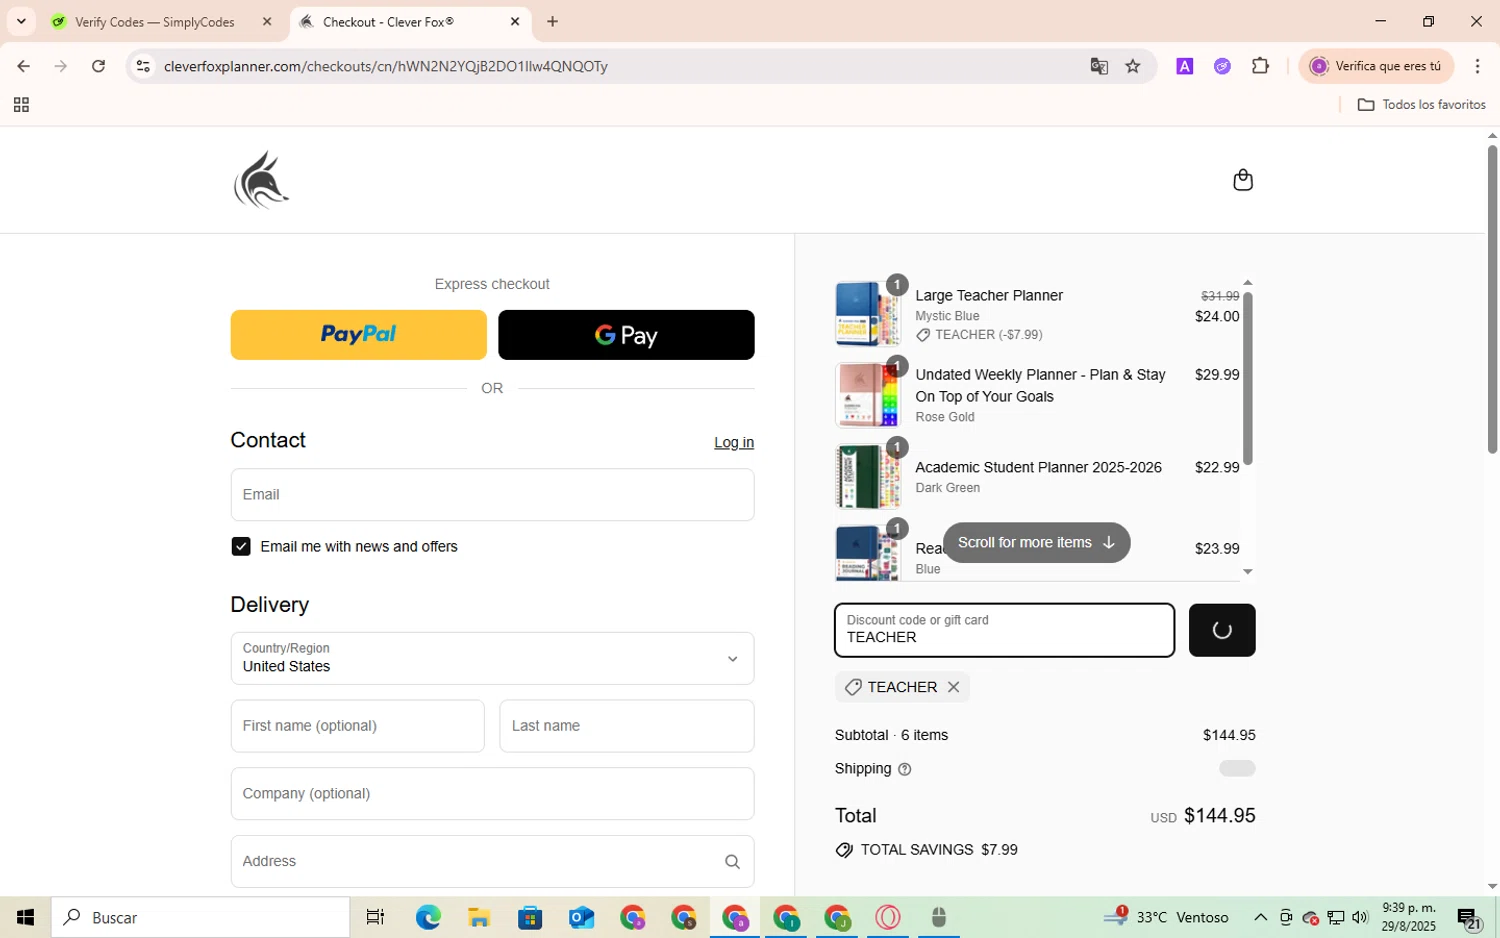Click the TOTAL SAVINGS tag icon
This screenshot has height=938, width=1500.
844,850
